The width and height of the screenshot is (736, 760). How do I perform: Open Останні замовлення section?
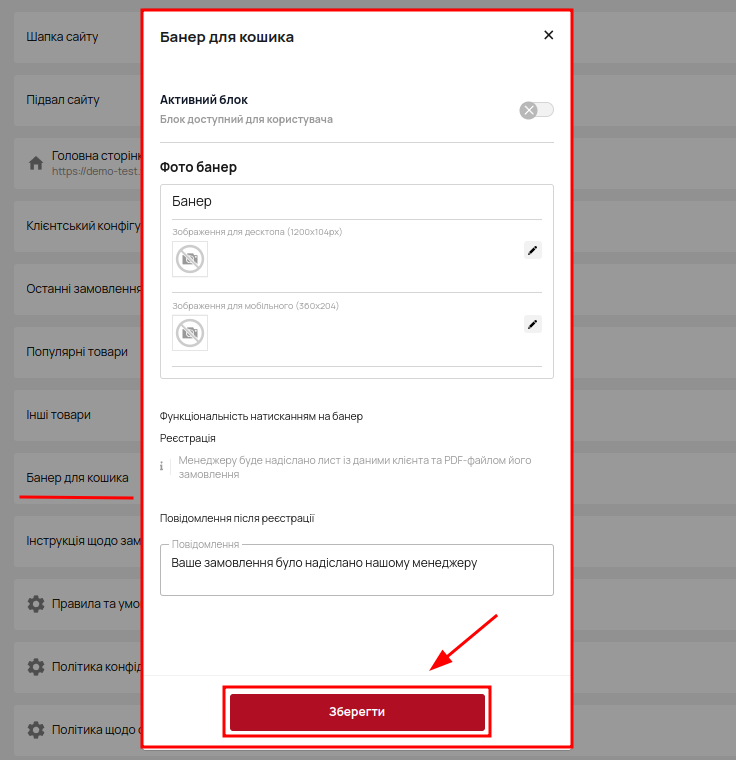pyautogui.click(x=83, y=289)
